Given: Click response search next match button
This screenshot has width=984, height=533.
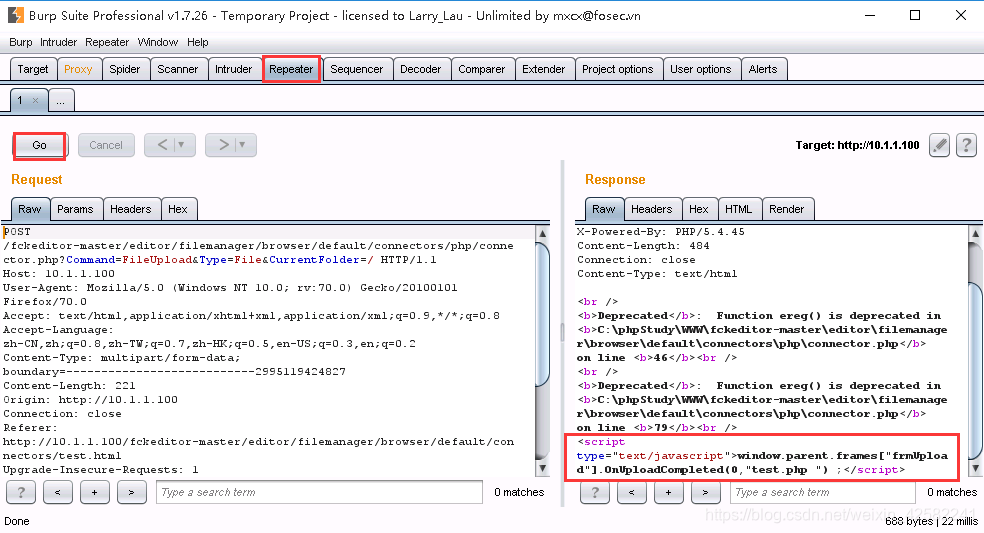Looking at the screenshot, I should click(705, 492).
